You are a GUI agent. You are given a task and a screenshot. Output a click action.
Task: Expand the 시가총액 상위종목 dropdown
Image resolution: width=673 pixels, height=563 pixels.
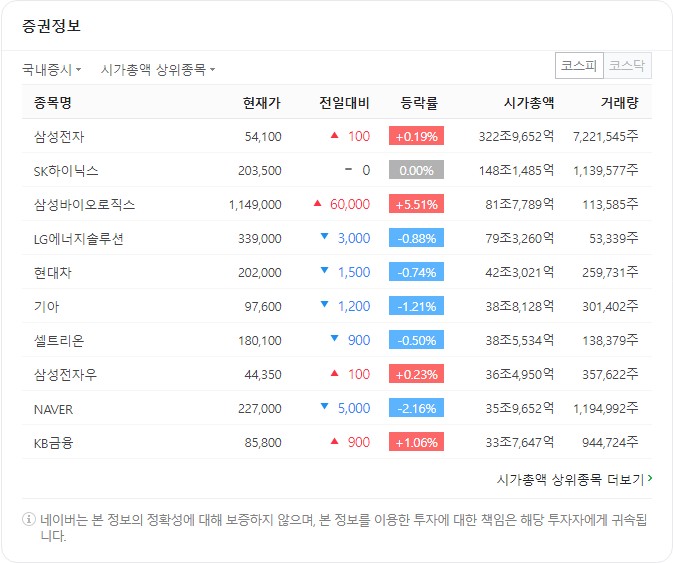[157, 69]
